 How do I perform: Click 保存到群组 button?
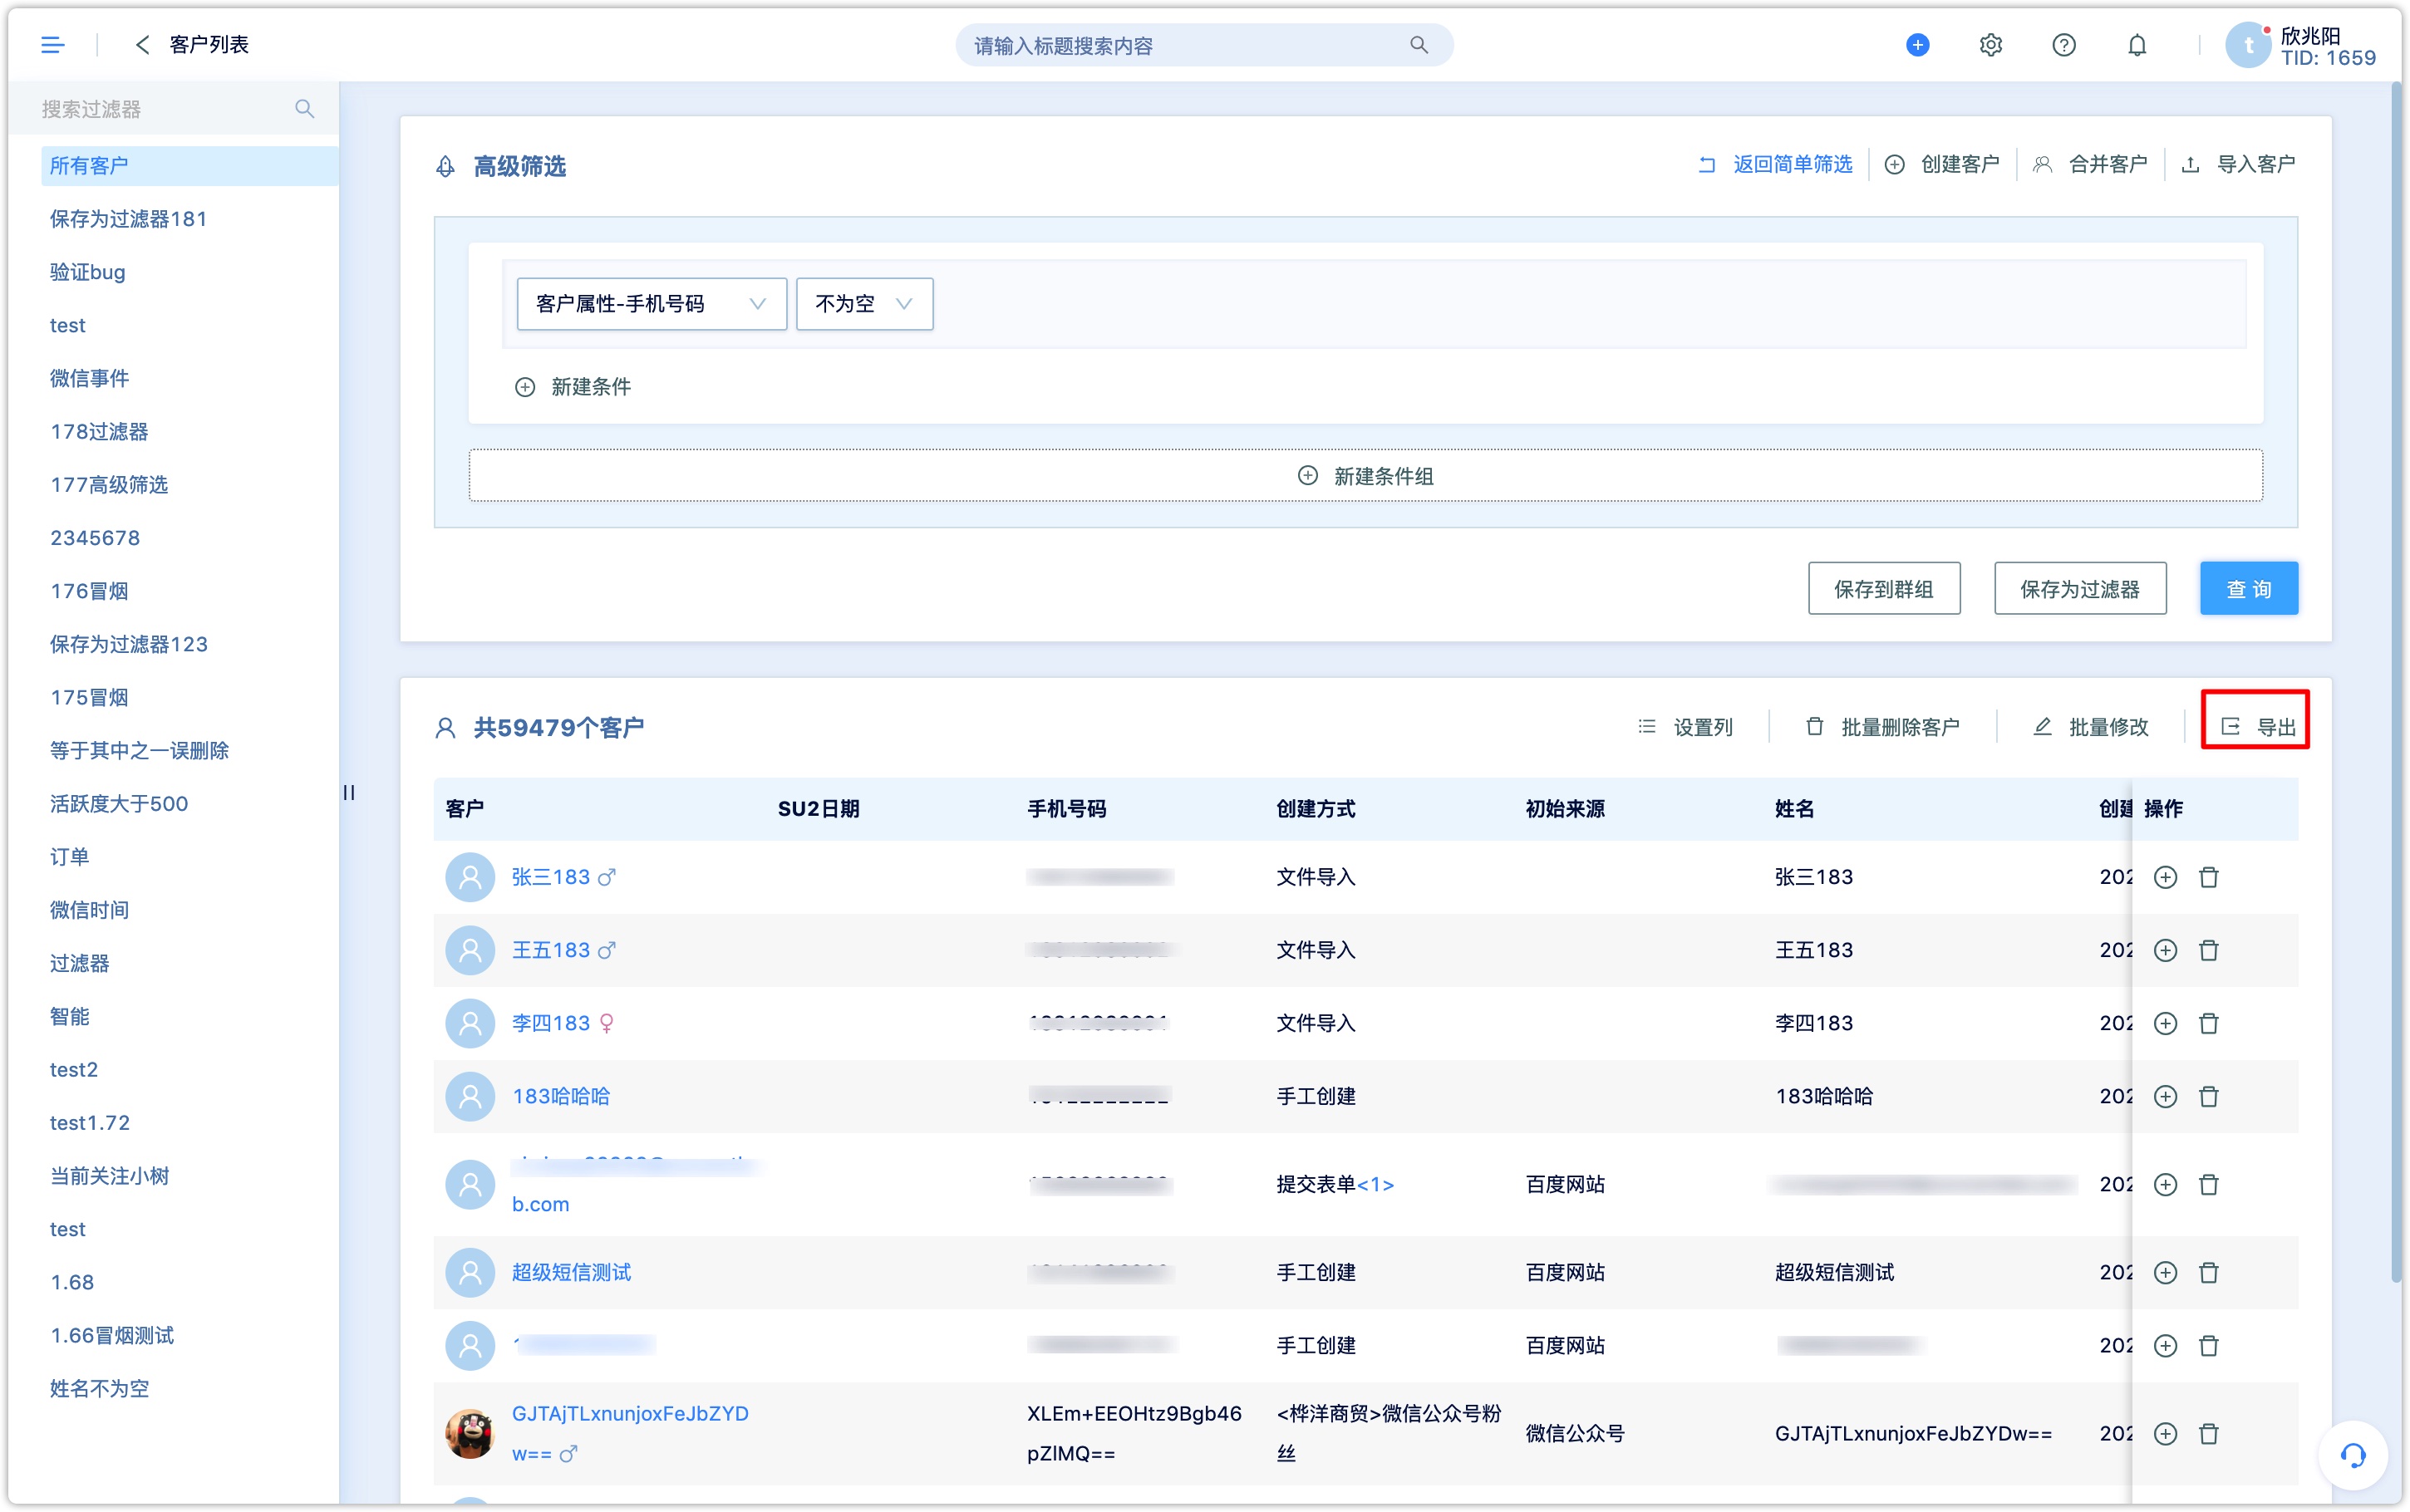(x=1883, y=588)
